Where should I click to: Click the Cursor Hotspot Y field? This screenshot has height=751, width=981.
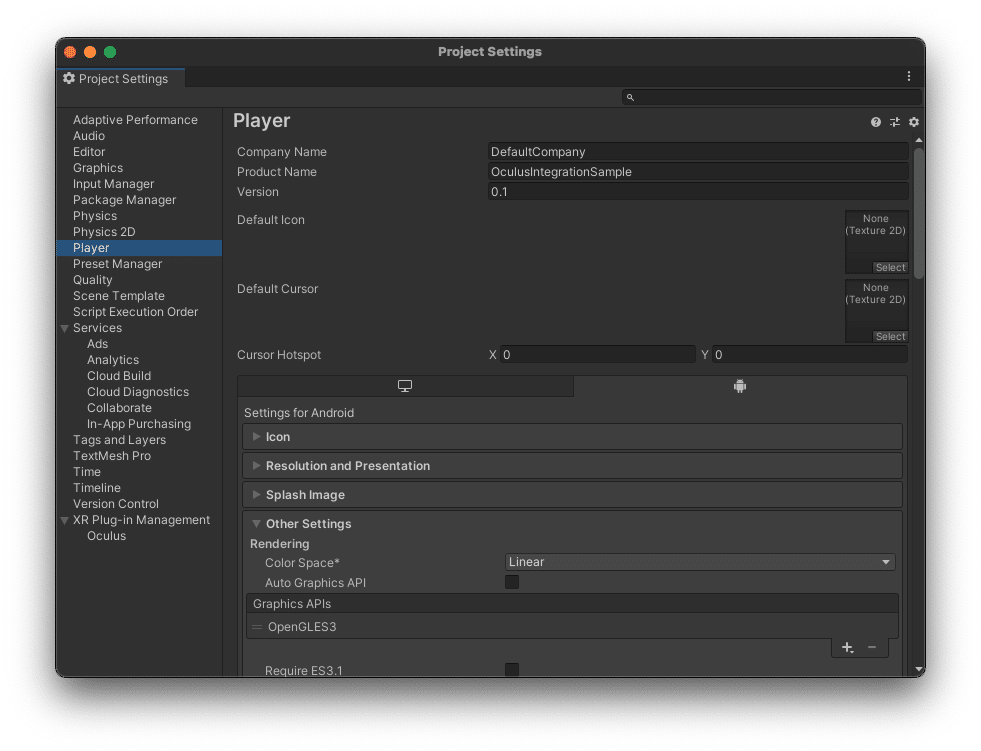coord(810,355)
